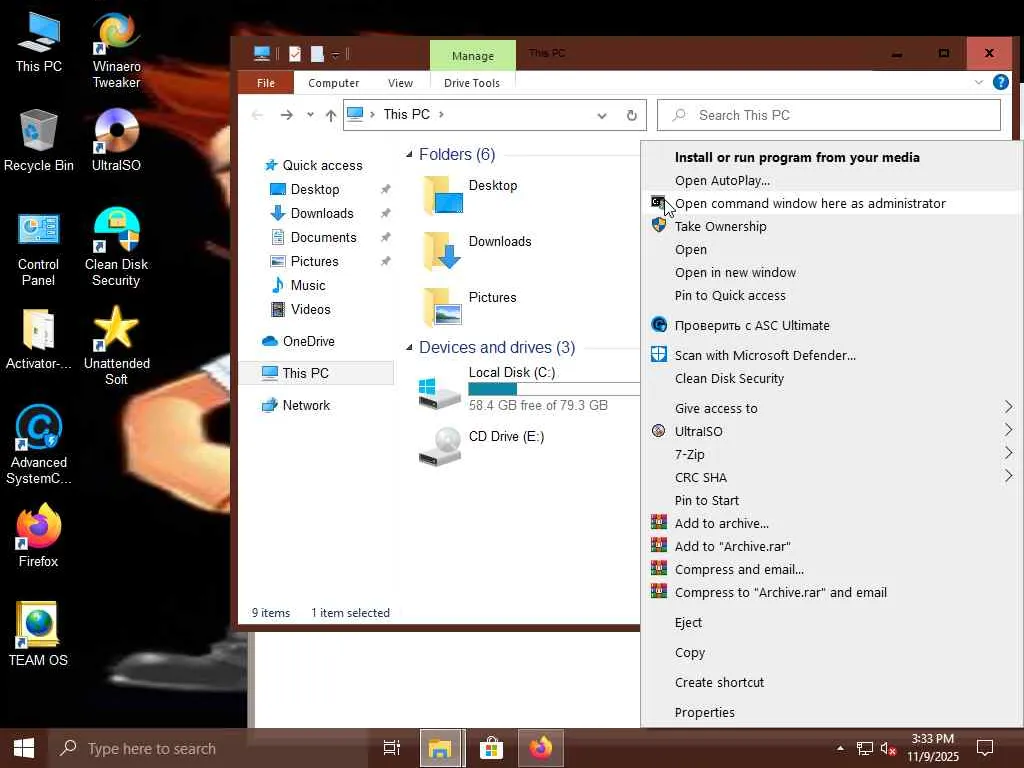The width and height of the screenshot is (1024, 768).
Task: Select the CD Drive (E:) item
Action: [483, 445]
